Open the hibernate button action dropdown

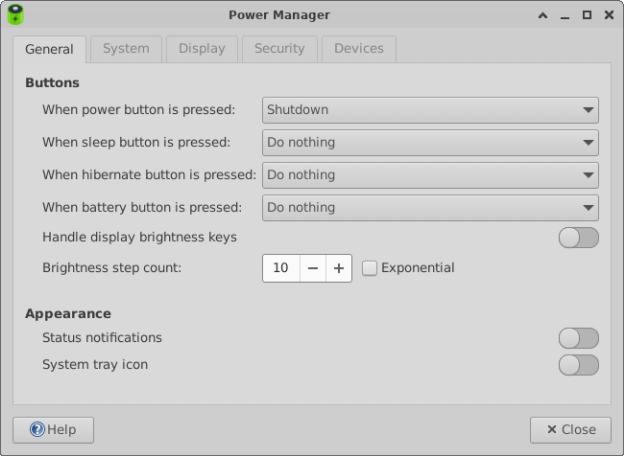tap(430, 175)
